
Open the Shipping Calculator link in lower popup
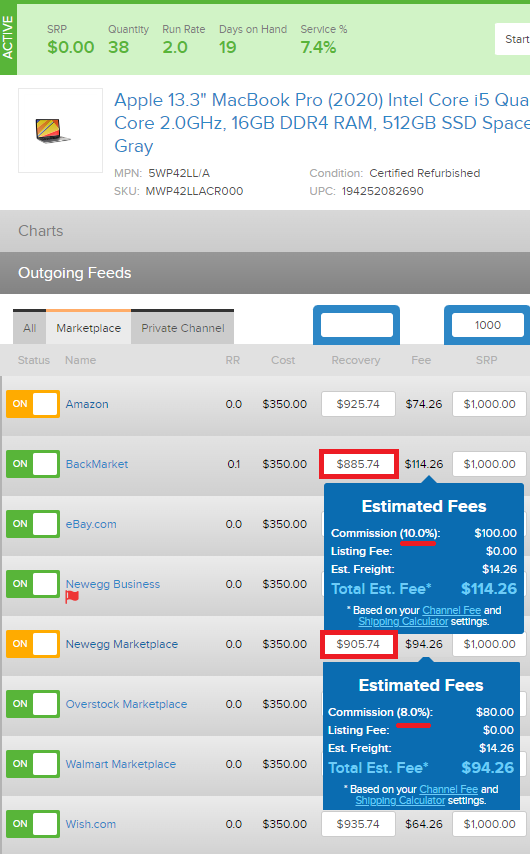(400, 801)
